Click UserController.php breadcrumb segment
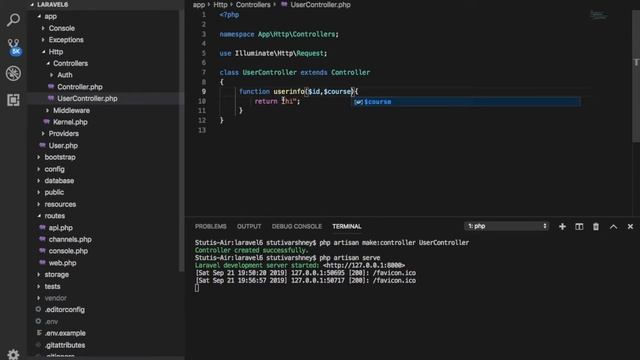 320,5
